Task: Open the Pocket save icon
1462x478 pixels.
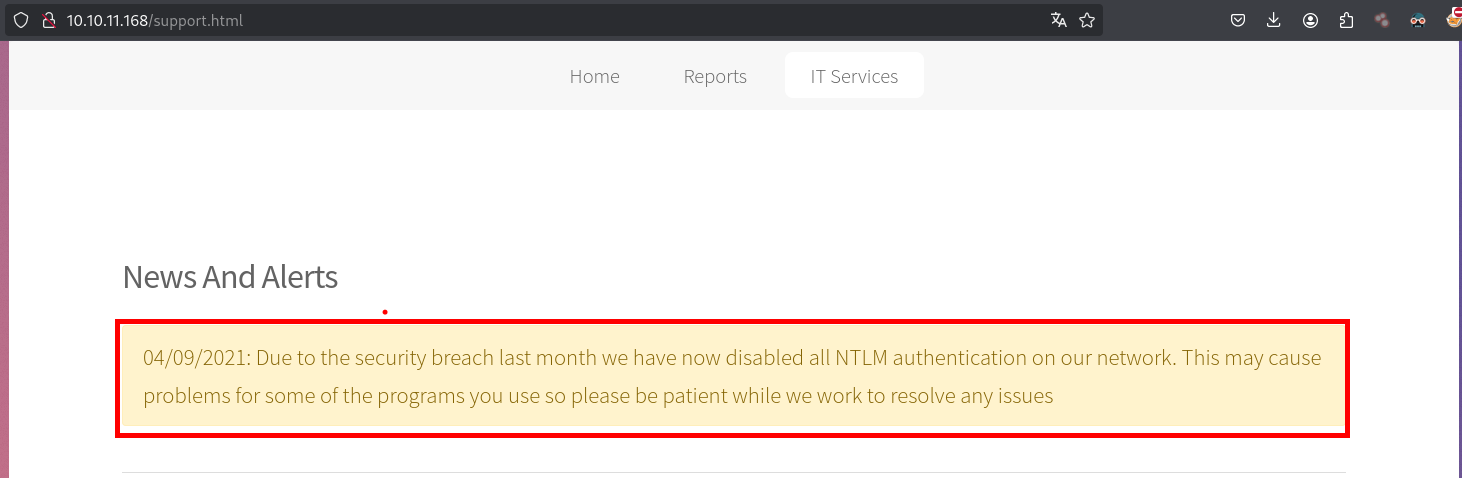Action: 1238,20
